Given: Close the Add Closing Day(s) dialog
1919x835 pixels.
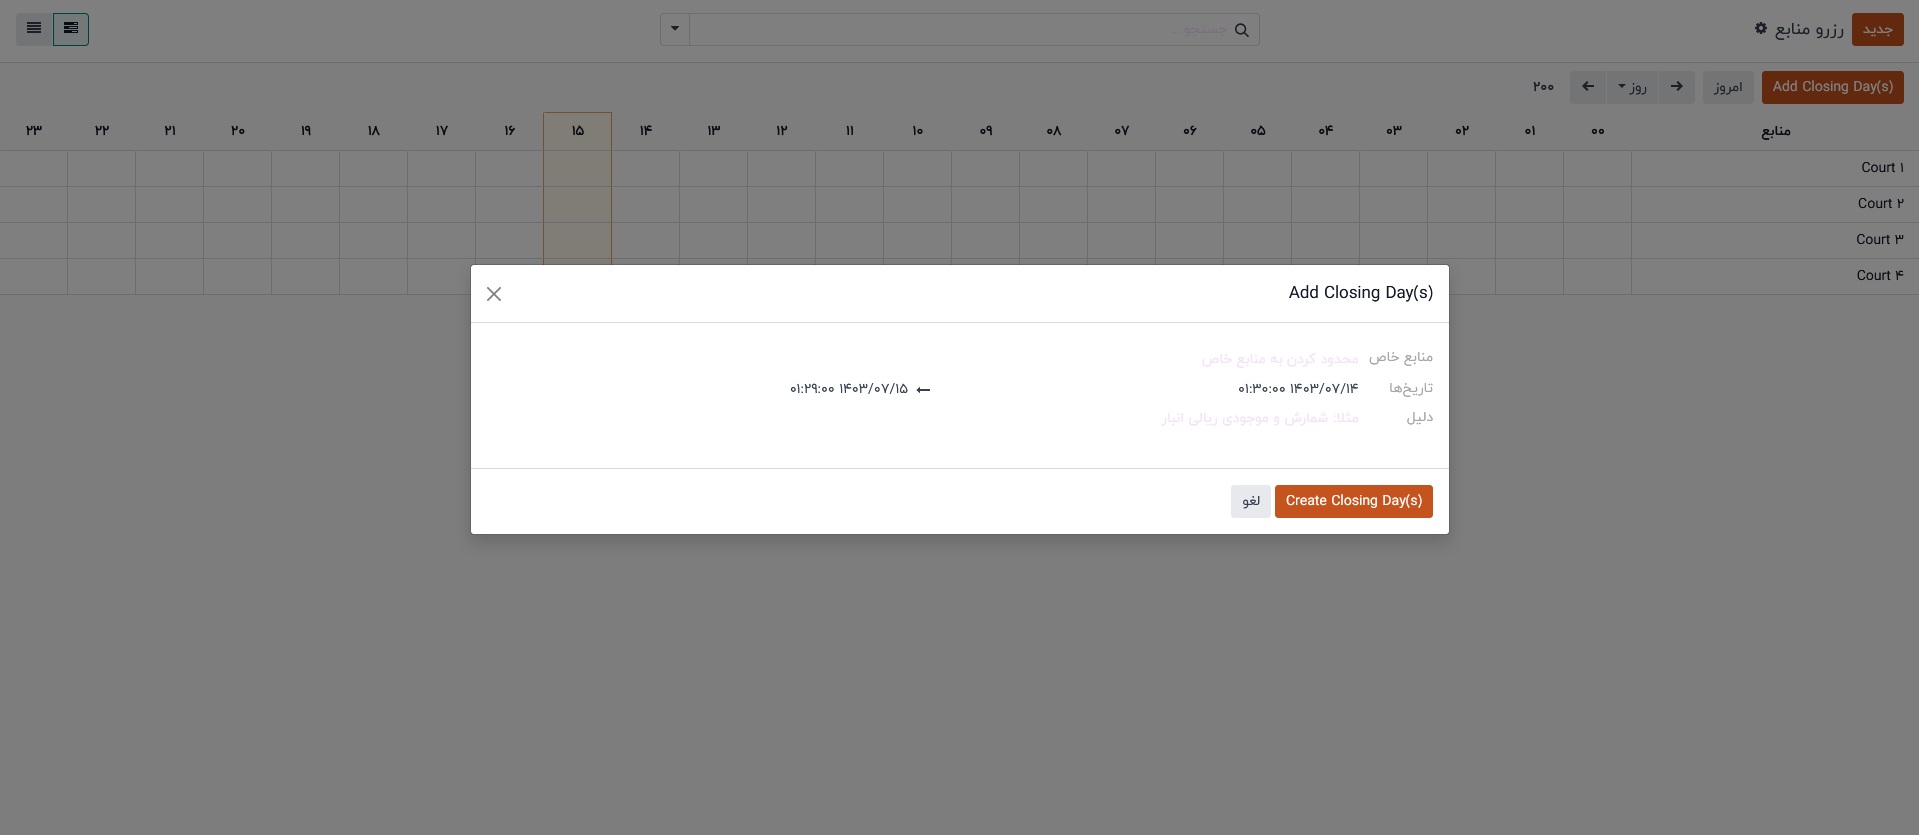Looking at the screenshot, I should point(494,294).
